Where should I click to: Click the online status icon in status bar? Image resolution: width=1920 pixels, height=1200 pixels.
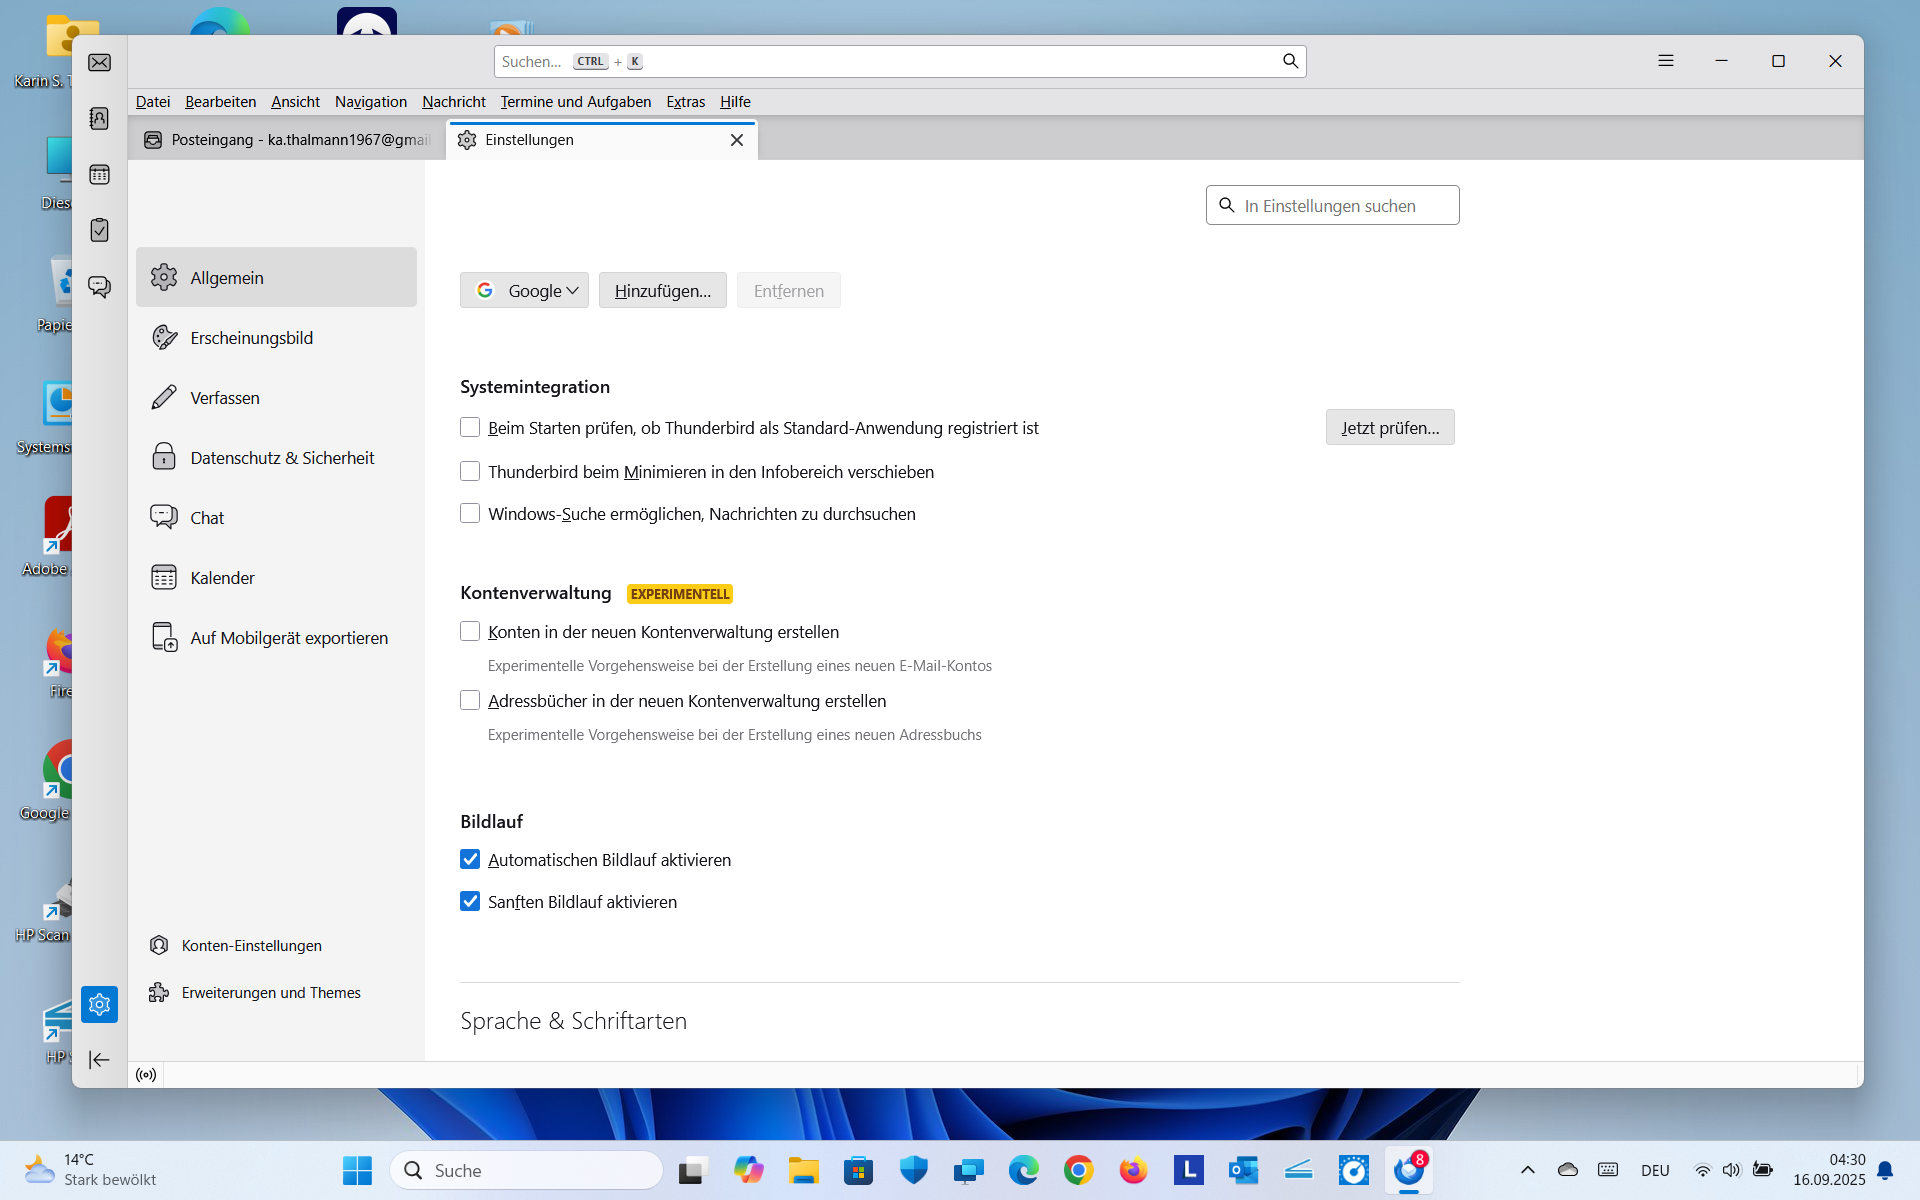tap(146, 1075)
